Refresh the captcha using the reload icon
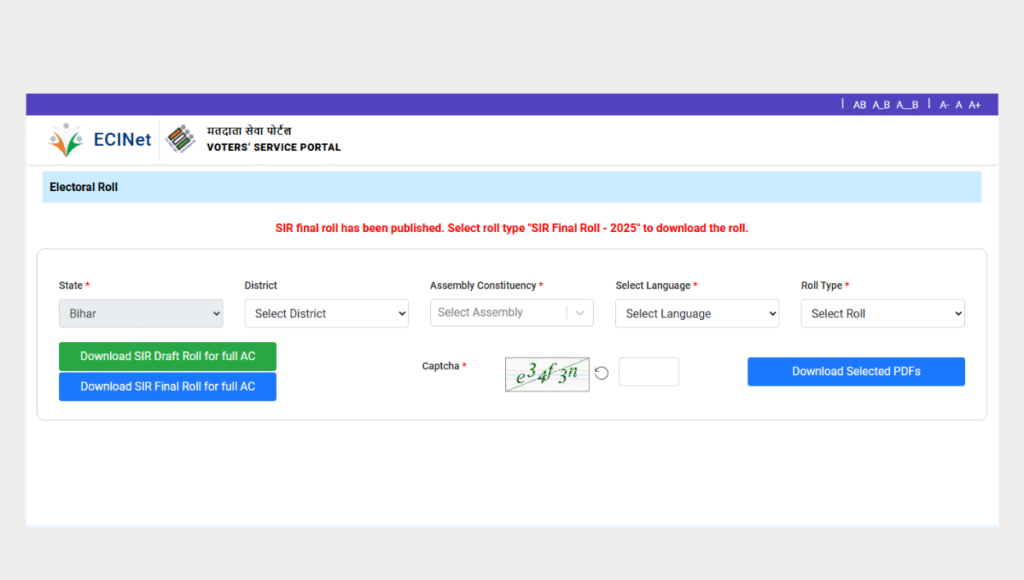 pyautogui.click(x=602, y=373)
